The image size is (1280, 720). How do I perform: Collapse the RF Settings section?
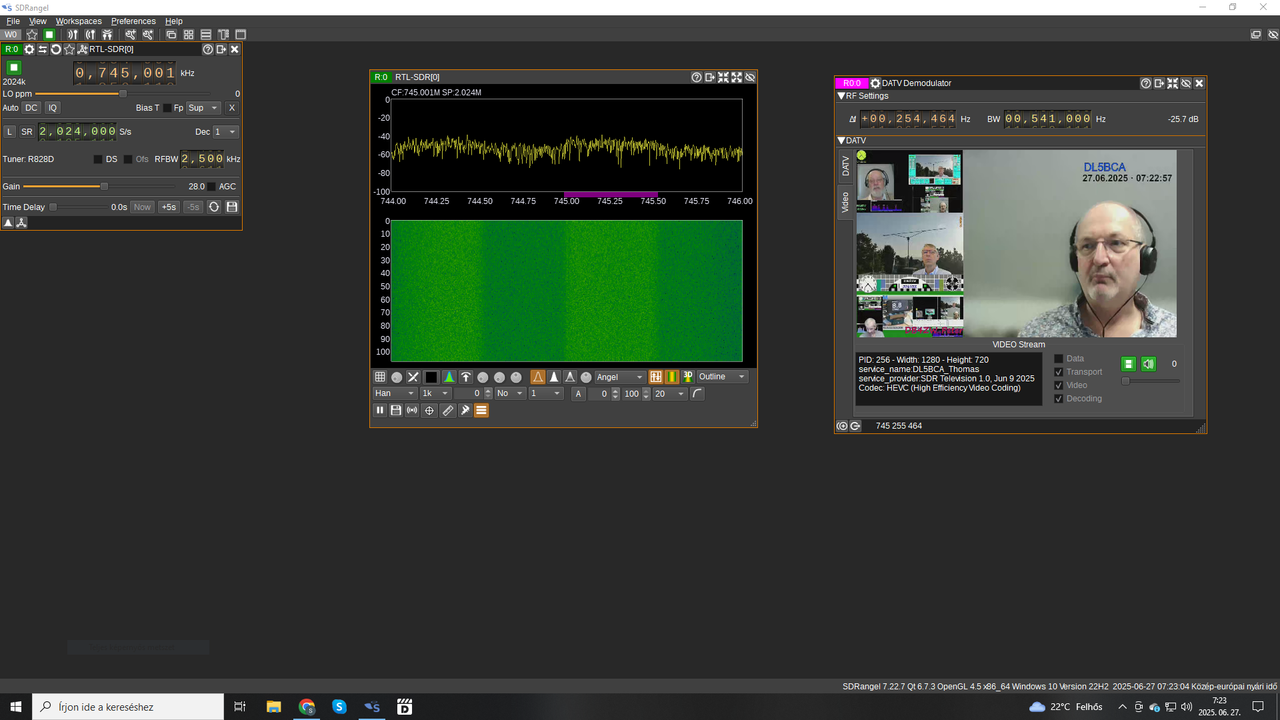[842, 96]
